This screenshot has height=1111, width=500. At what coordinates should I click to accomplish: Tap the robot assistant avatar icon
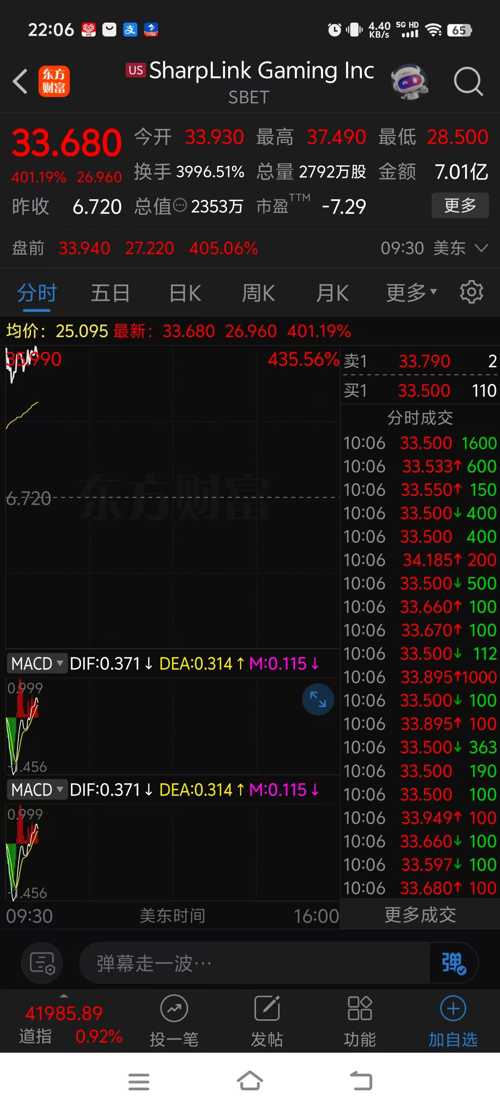click(x=409, y=82)
